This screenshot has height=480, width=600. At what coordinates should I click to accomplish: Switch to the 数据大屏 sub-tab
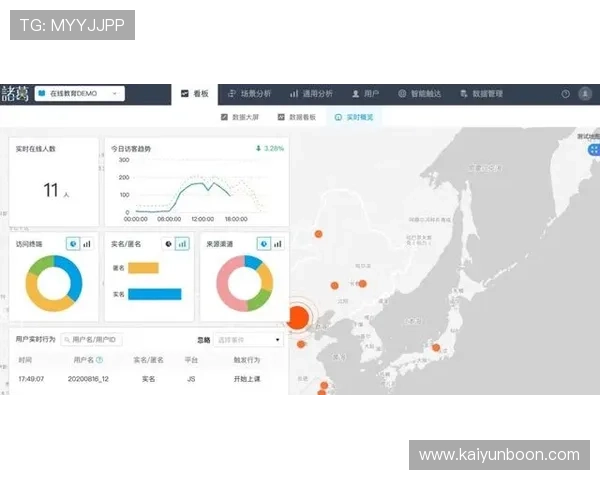click(240, 117)
